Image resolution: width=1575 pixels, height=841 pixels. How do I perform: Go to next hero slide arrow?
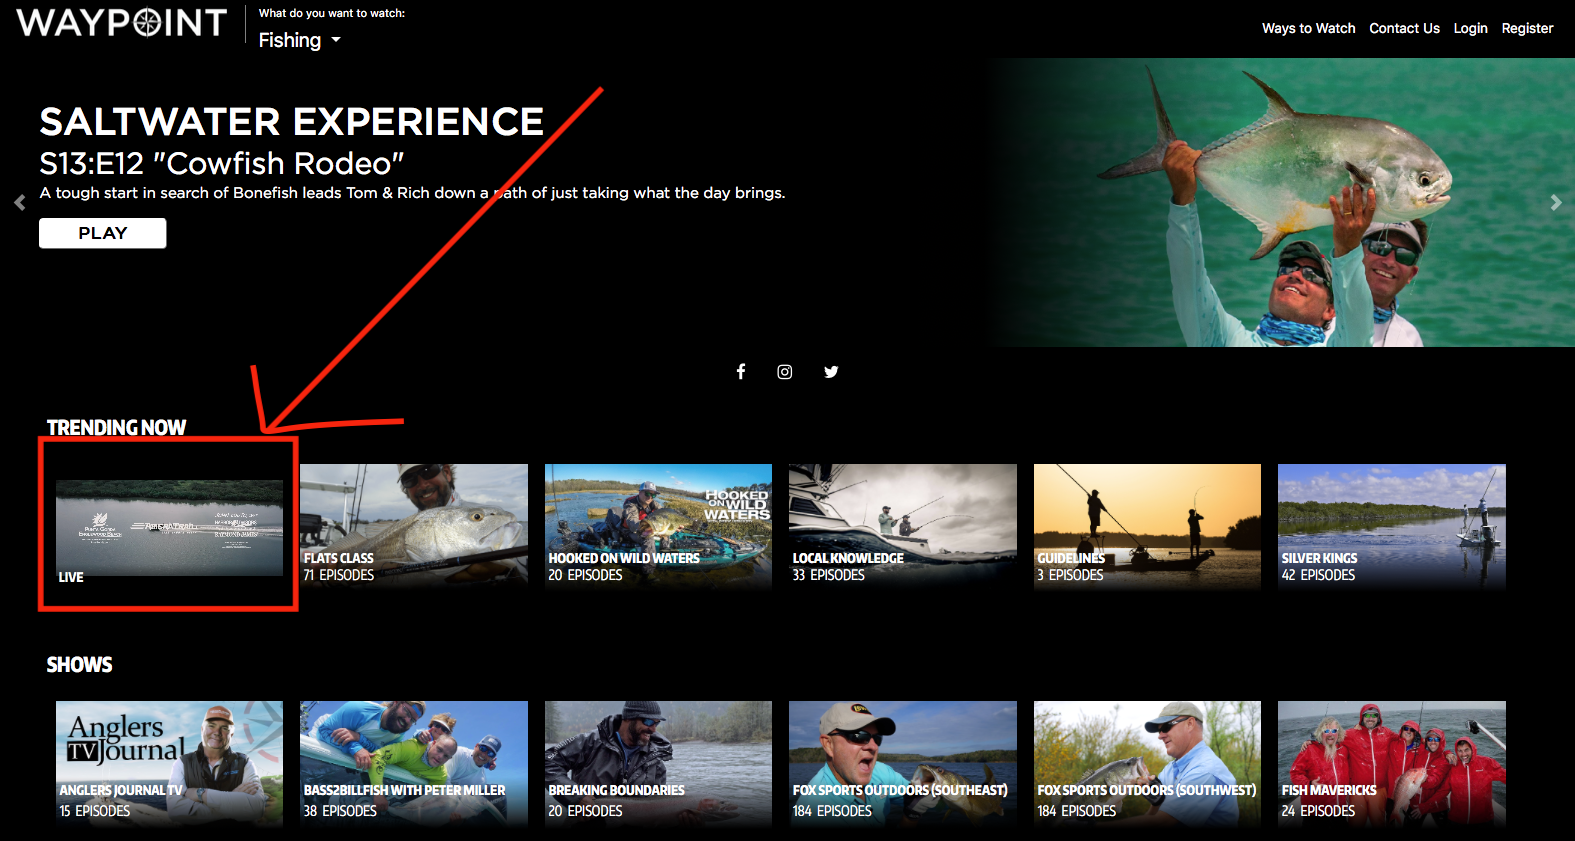click(1555, 202)
